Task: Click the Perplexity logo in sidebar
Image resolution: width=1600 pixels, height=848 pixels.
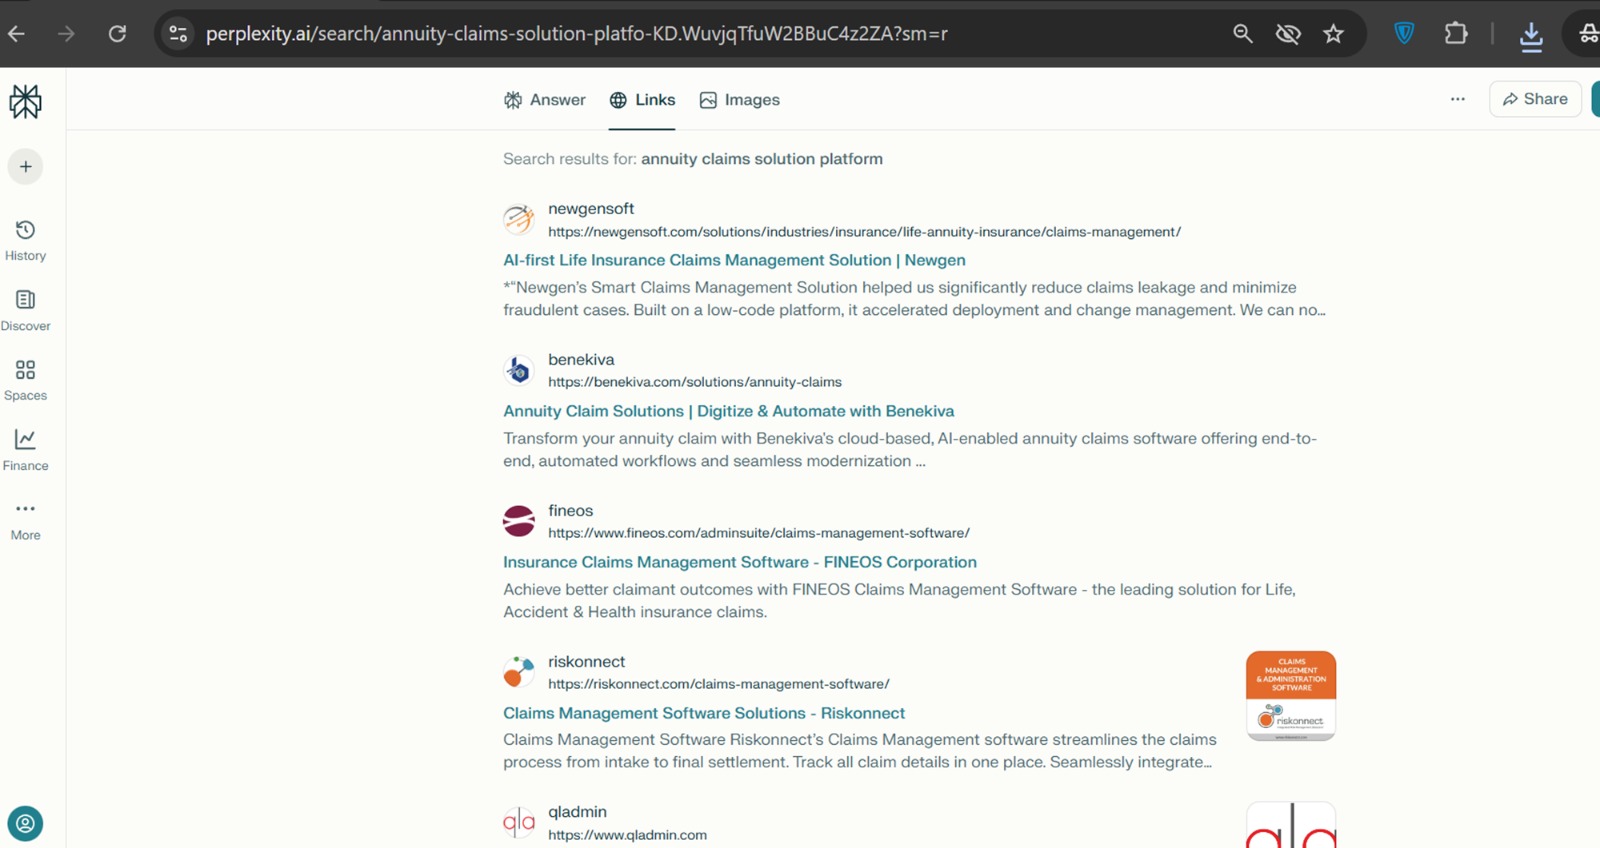Action: click(26, 101)
